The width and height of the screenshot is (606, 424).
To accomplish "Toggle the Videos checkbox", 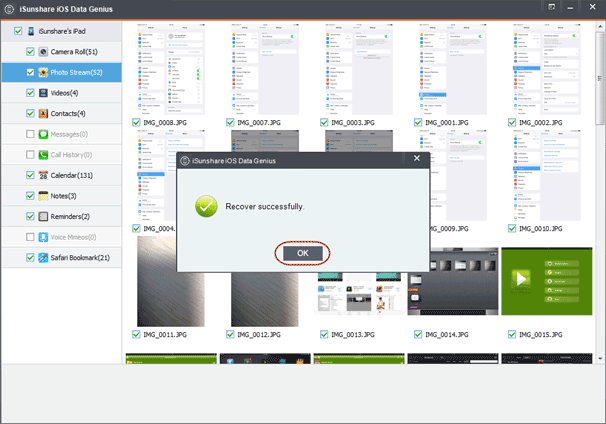I will (30, 93).
